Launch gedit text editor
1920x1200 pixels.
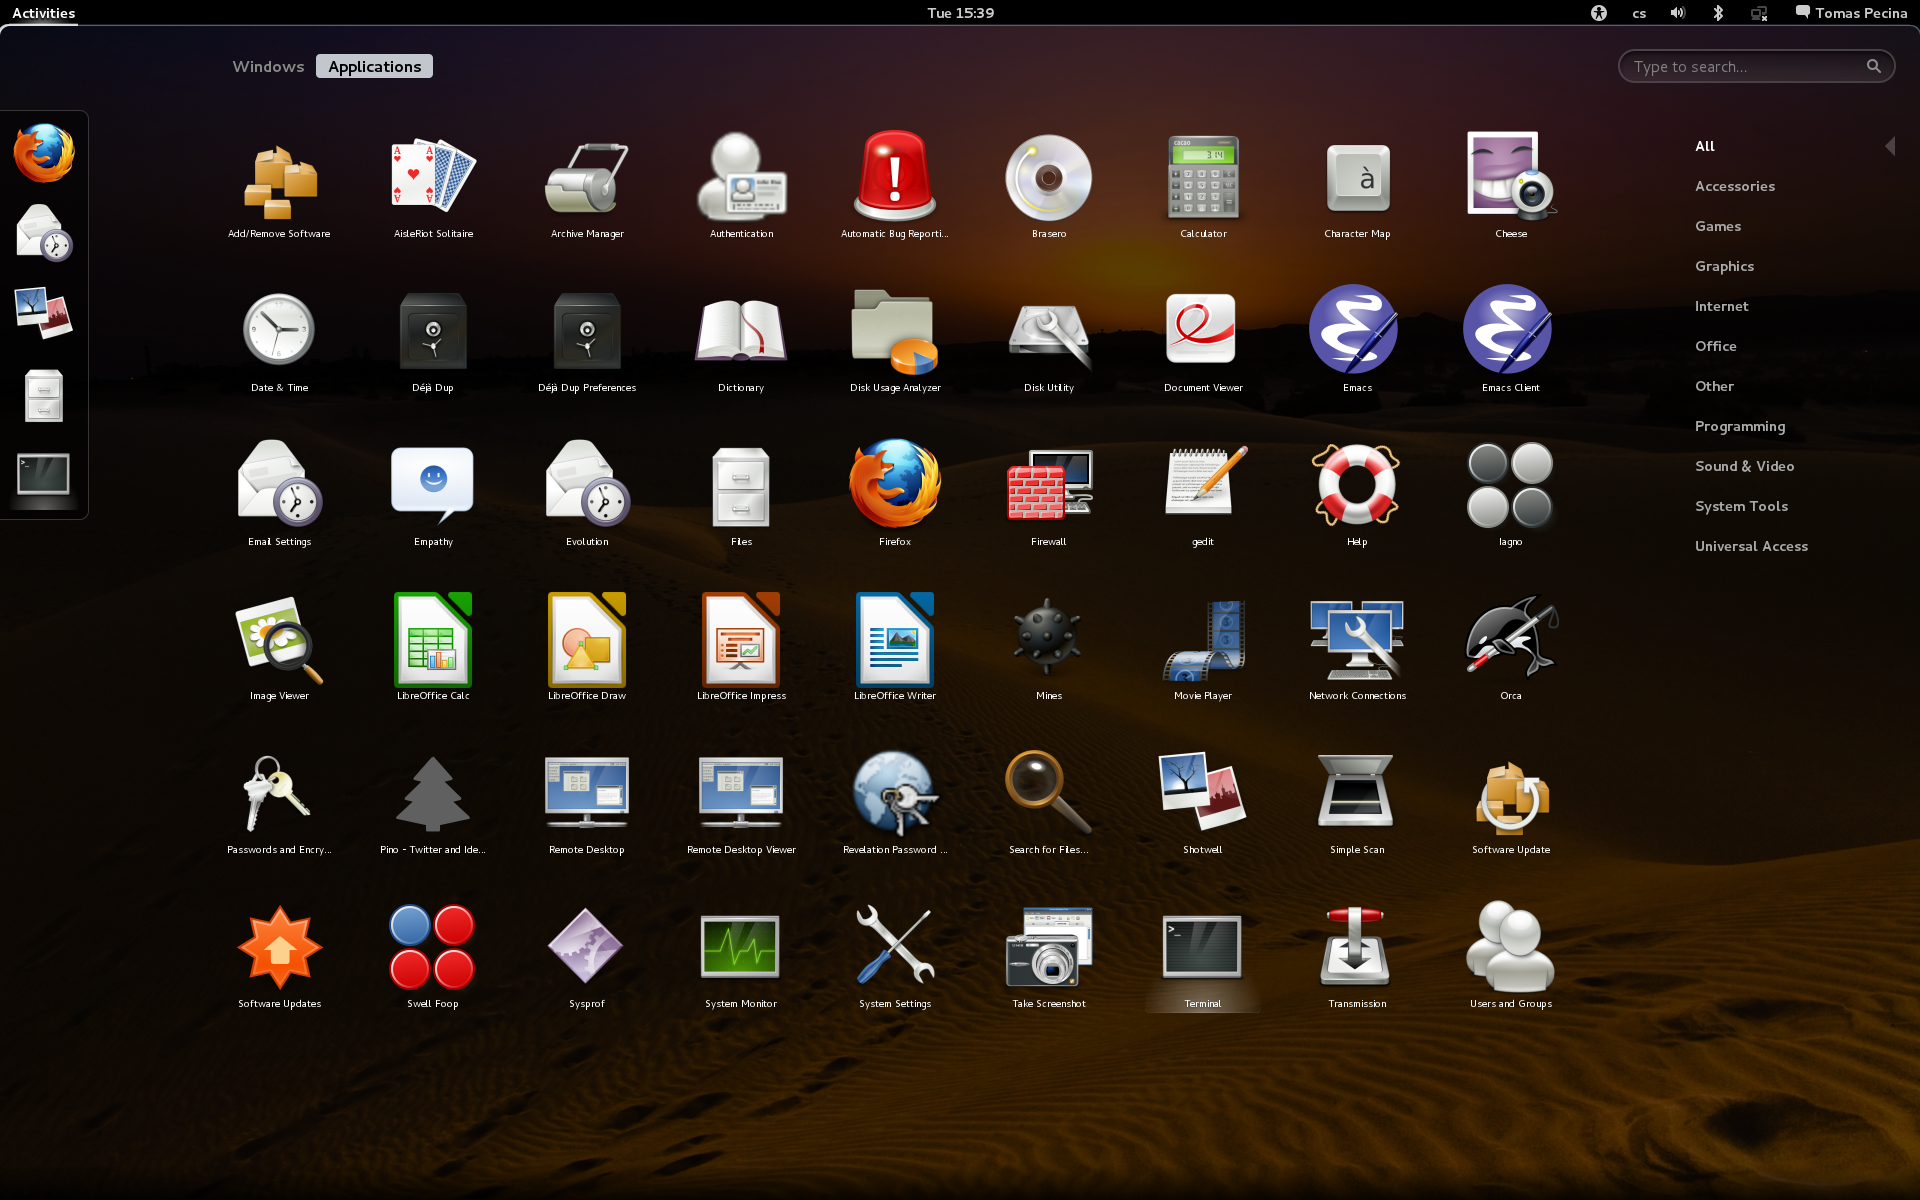pyautogui.click(x=1203, y=495)
